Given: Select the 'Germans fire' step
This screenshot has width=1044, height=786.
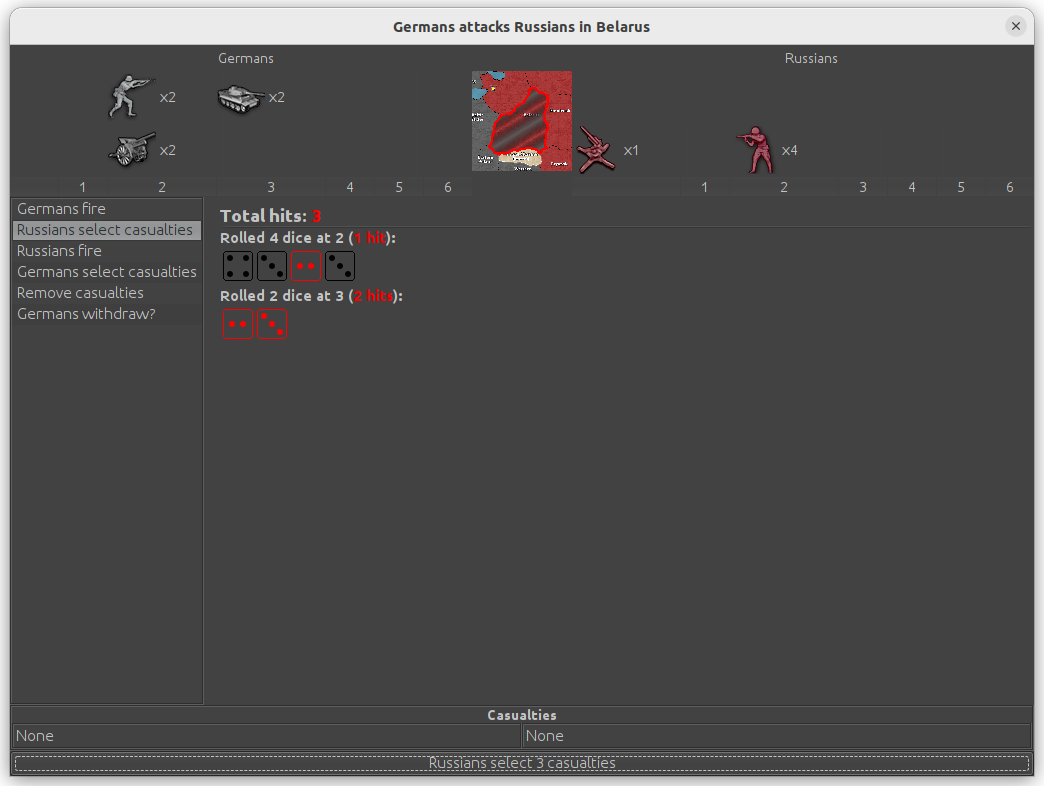Looking at the screenshot, I should (61, 209).
